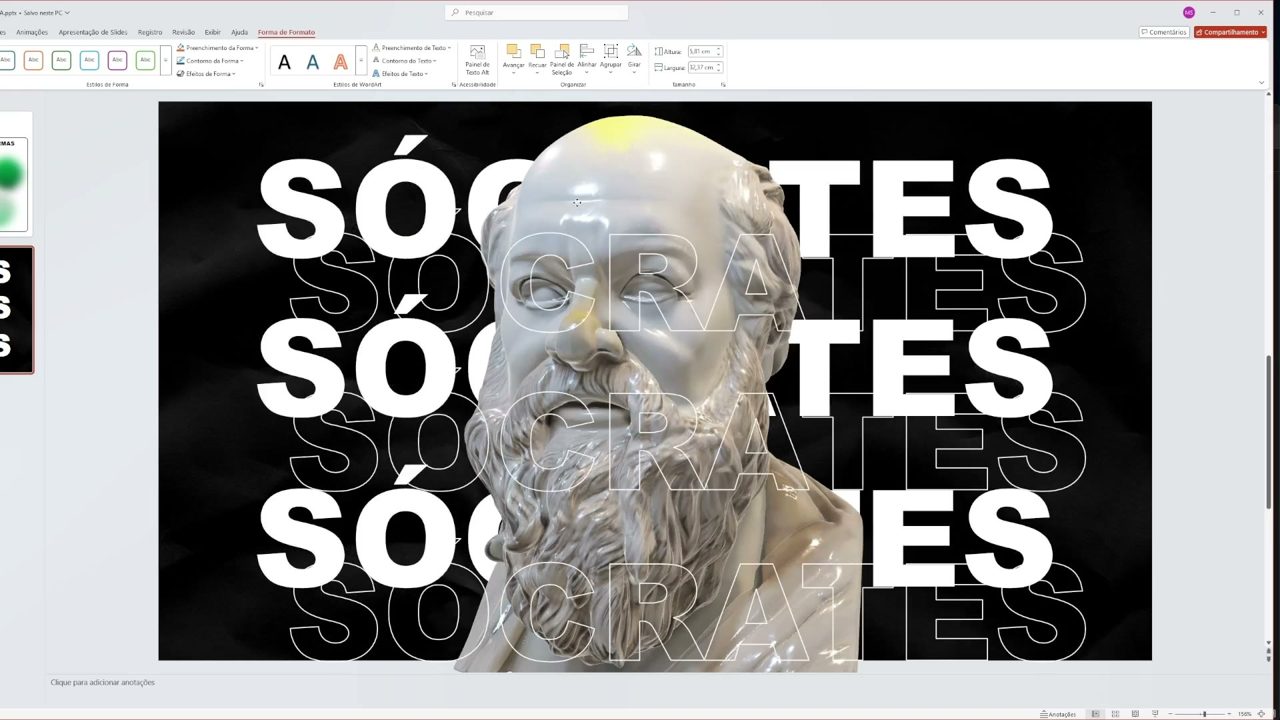The width and height of the screenshot is (1280, 720).
Task: Apply the blue WordArt style A
Action: (312, 62)
